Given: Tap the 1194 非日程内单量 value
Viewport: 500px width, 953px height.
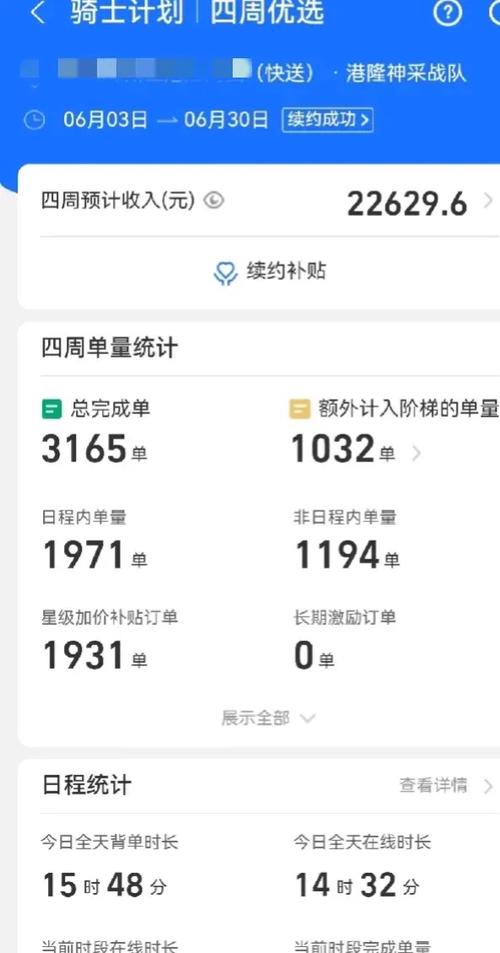Looking at the screenshot, I should click(337, 555).
